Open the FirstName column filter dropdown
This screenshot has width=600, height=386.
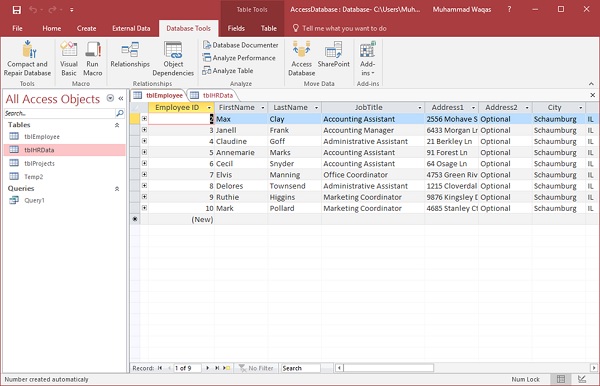[263, 108]
